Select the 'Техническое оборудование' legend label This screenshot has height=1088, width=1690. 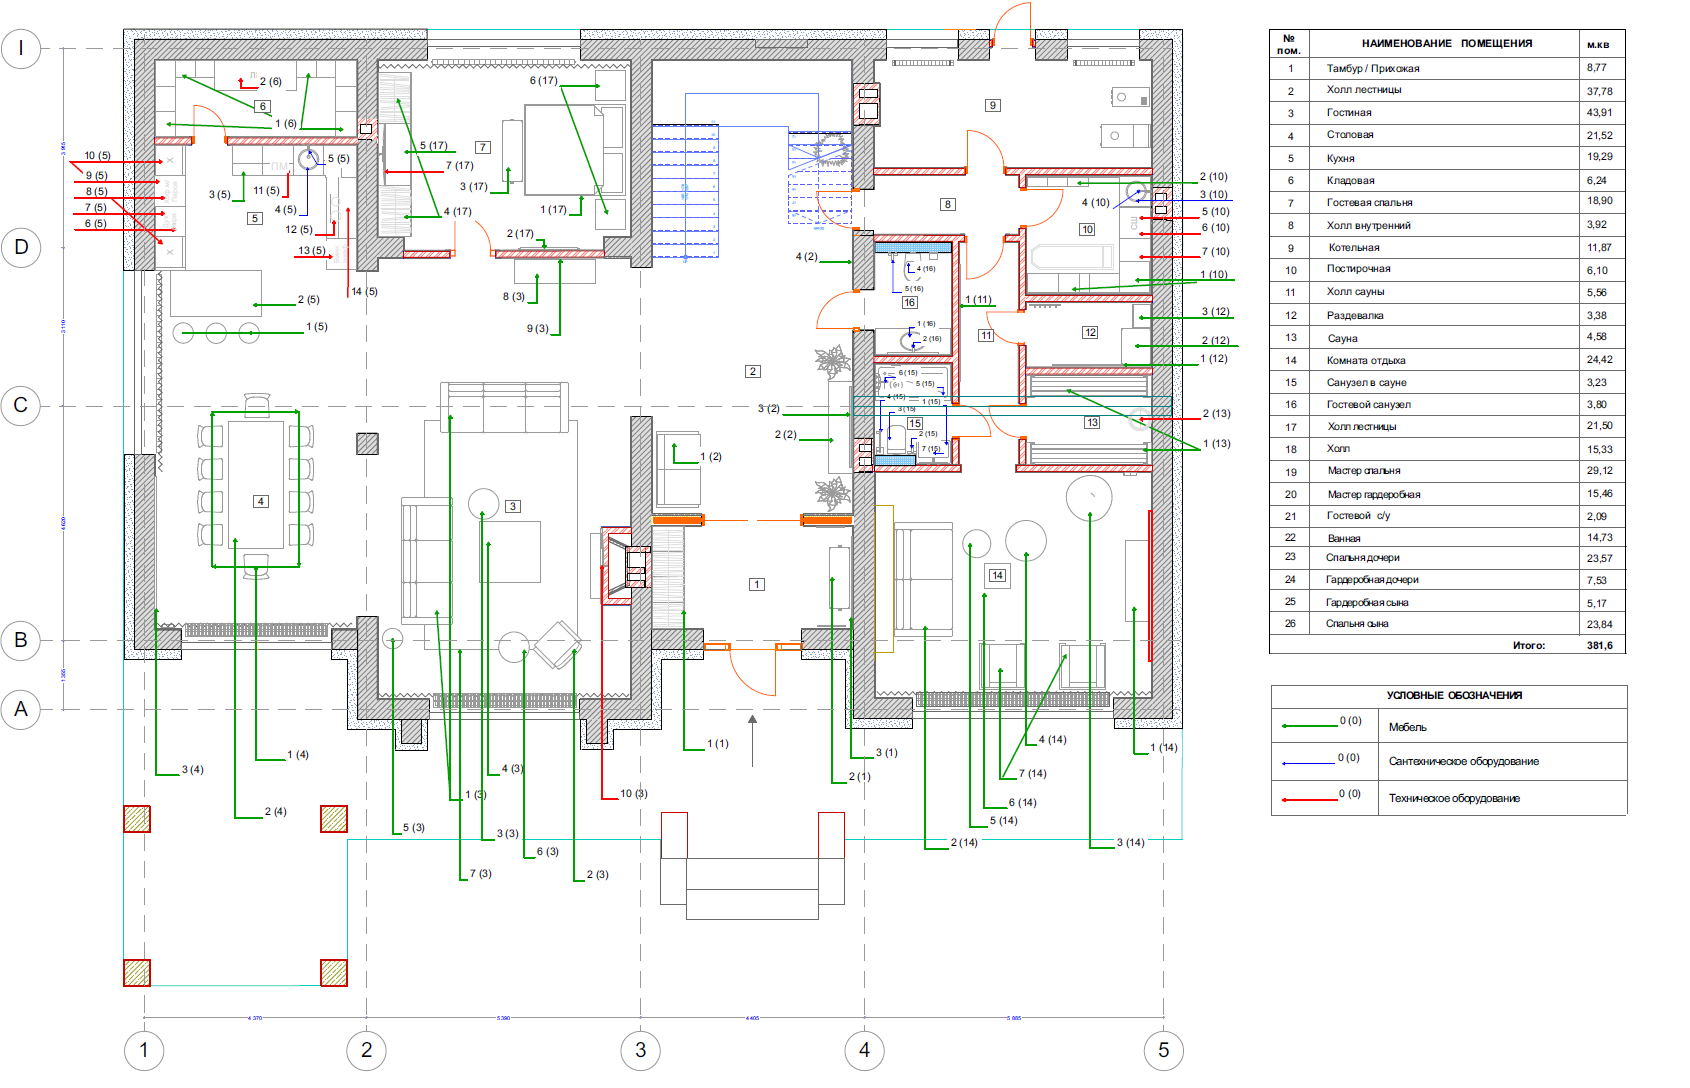[1454, 799]
